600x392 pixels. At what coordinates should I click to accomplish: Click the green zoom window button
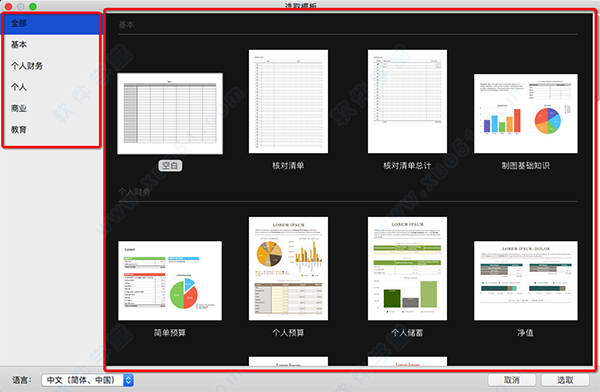point(33,6)
